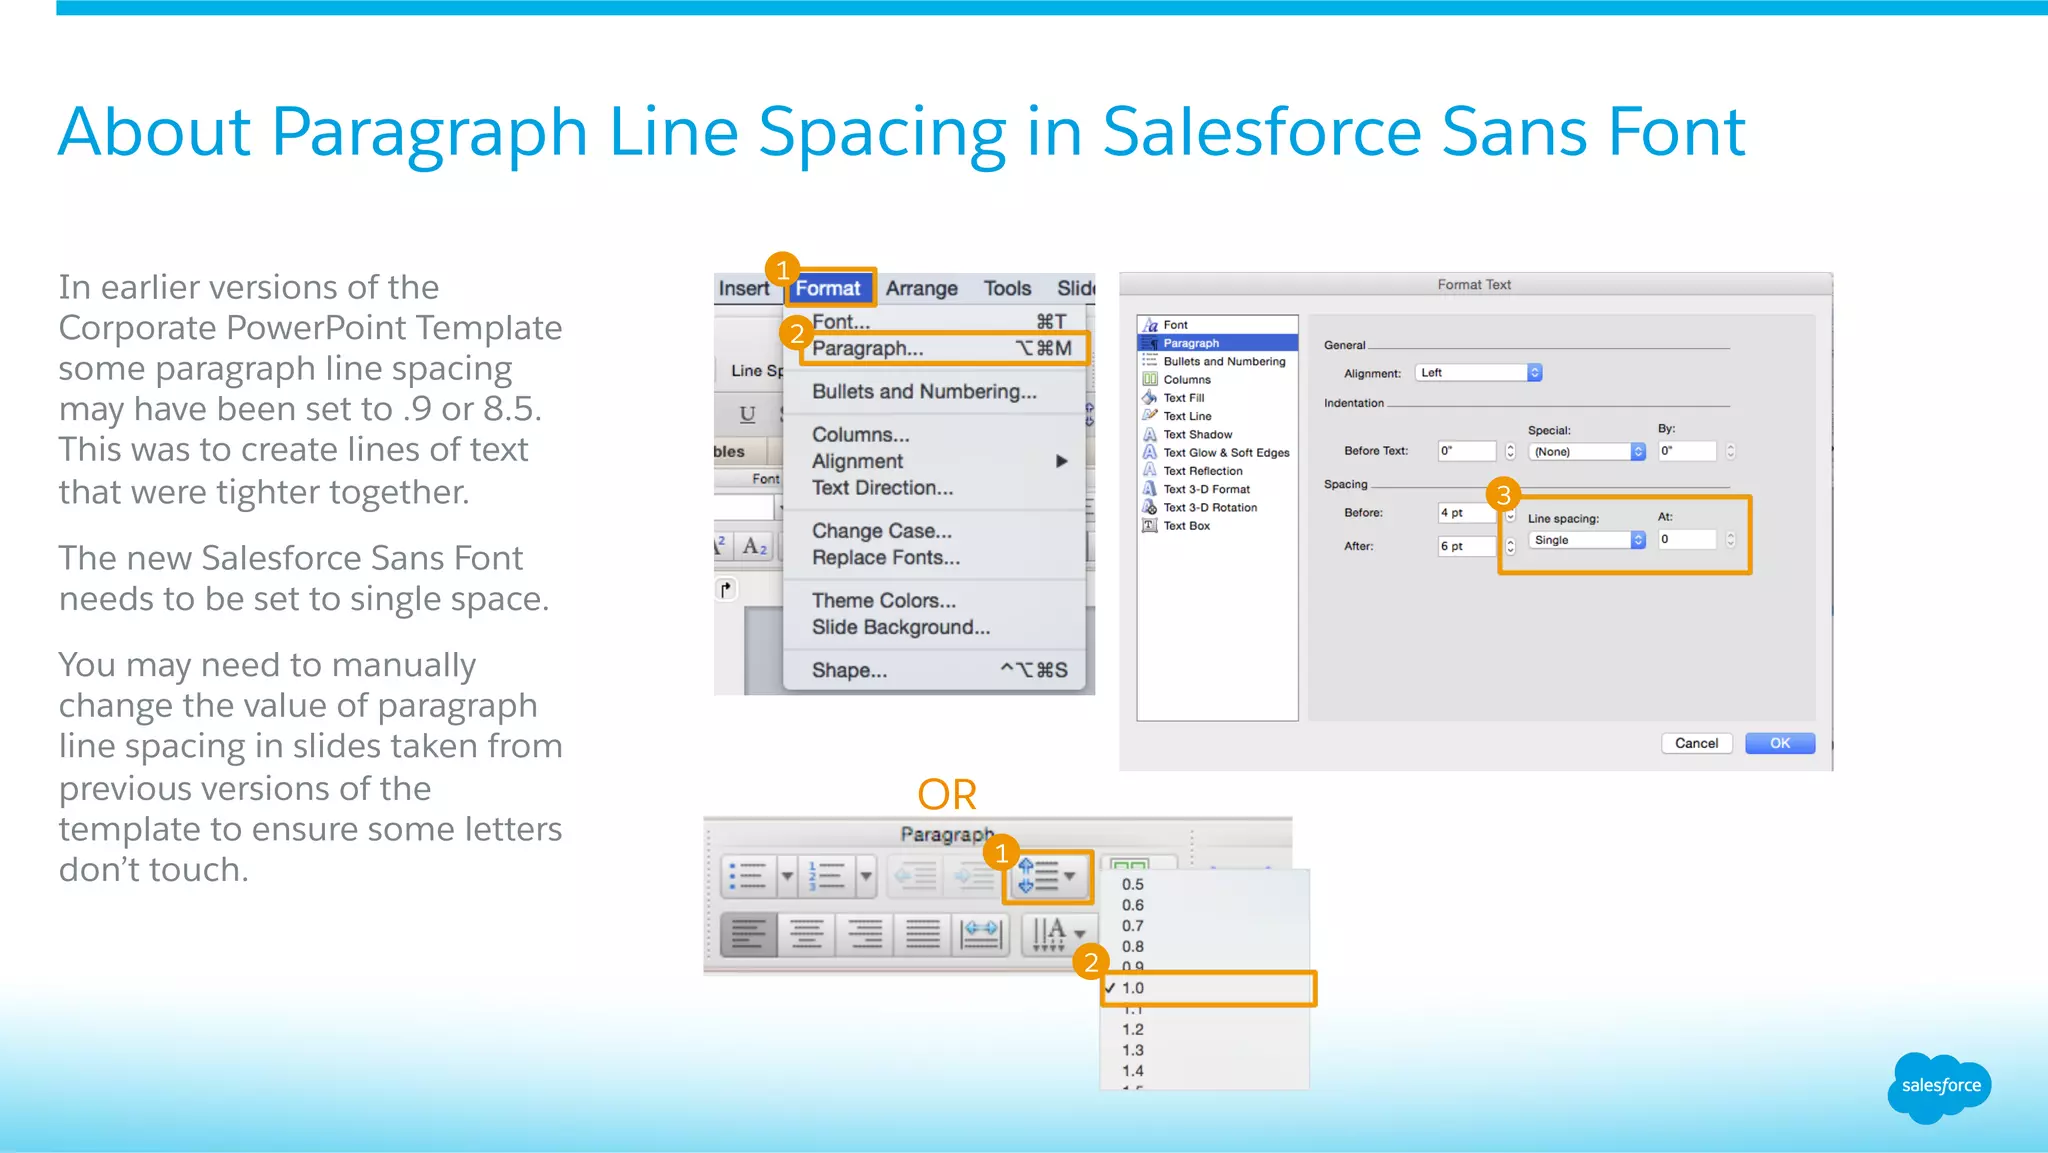Click the distribute text icon
The height and width of the screenshot is (1153, 2048).
click(980, 935)
